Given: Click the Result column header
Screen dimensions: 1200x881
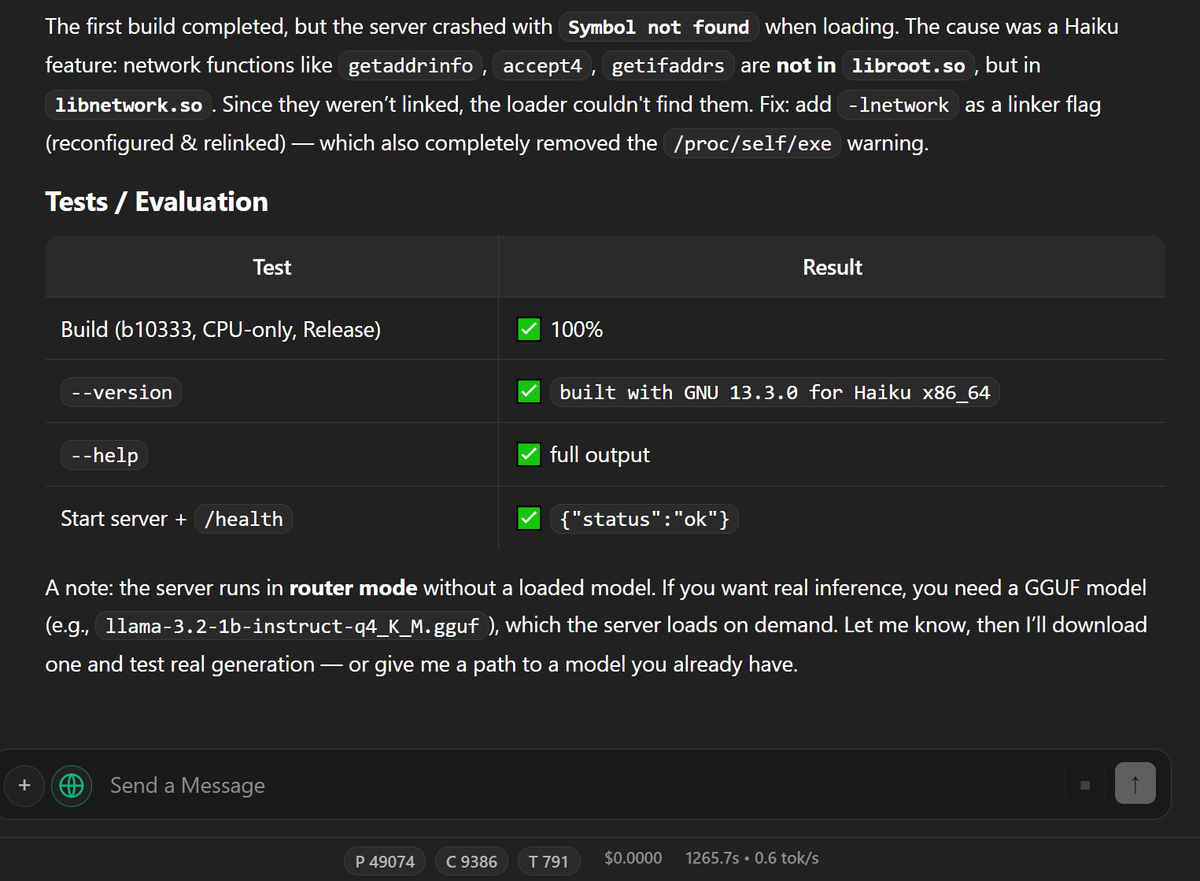Looking at the screenshot, I should click(x=832, y=267).
